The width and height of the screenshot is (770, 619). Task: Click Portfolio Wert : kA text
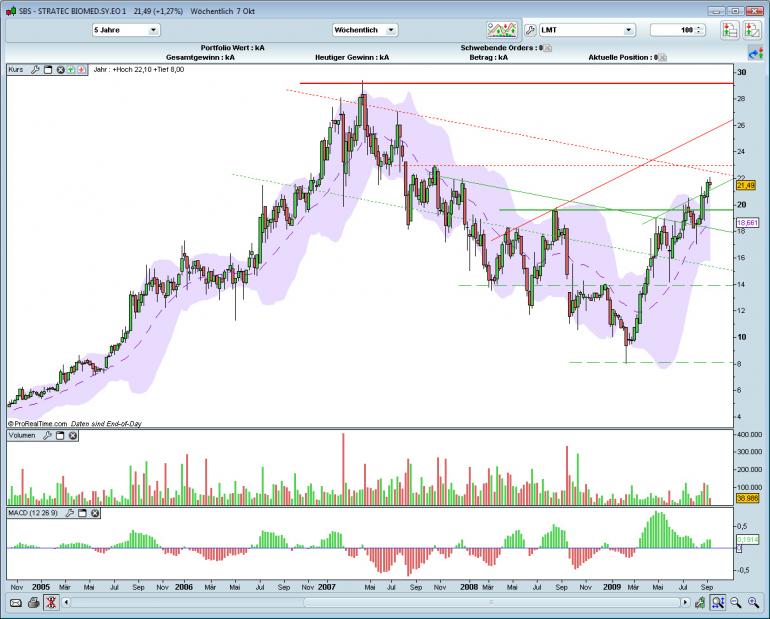point(232,48)
